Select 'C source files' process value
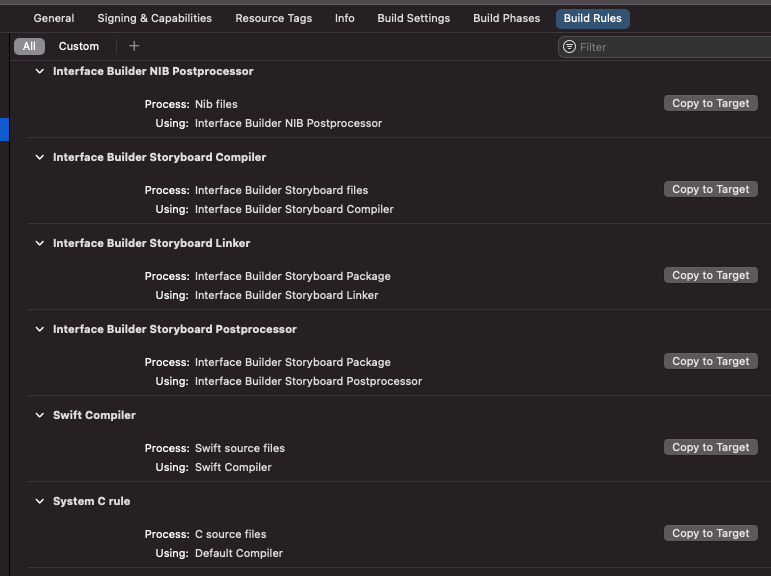771x576 pixels. 230,535
